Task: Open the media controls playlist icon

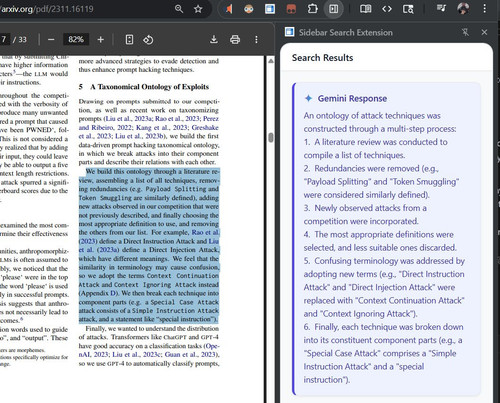Action: (x=441, y=8)
